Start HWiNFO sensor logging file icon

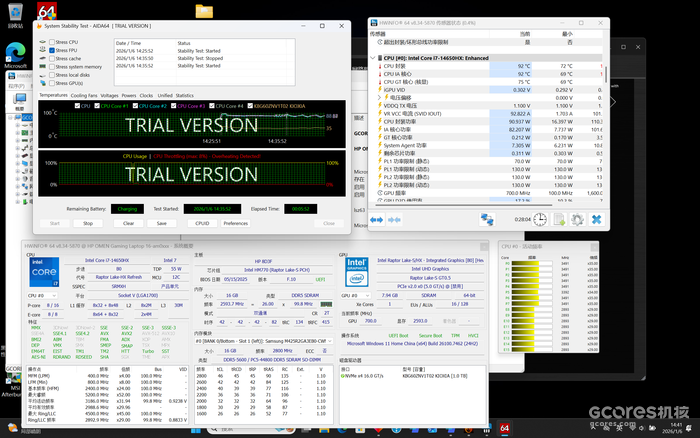pos(559,219)
